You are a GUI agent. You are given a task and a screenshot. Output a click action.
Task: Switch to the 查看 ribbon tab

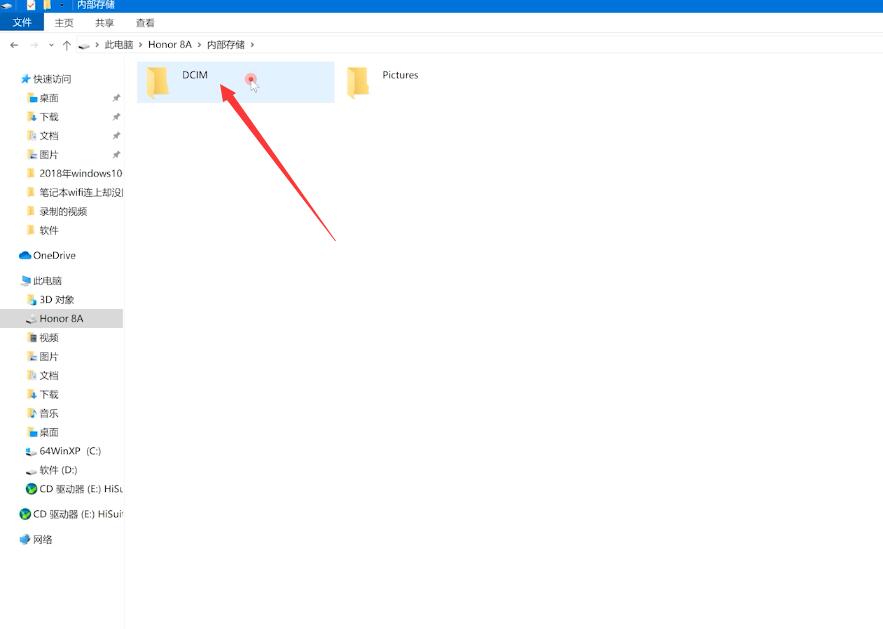pyautogui.click(x=145, y=23)
